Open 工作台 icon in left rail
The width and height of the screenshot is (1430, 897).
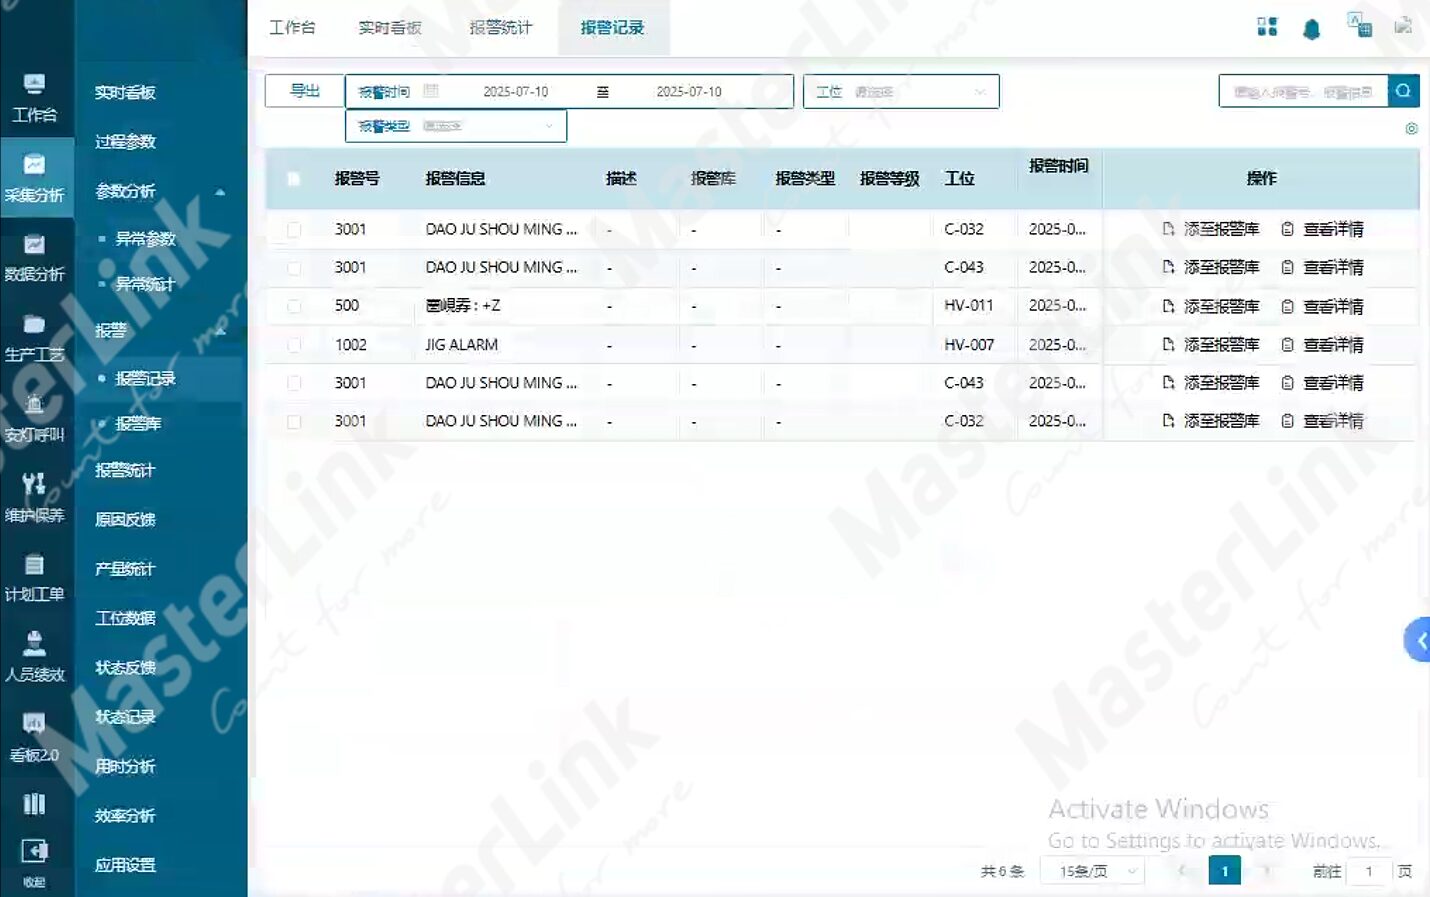34,85
